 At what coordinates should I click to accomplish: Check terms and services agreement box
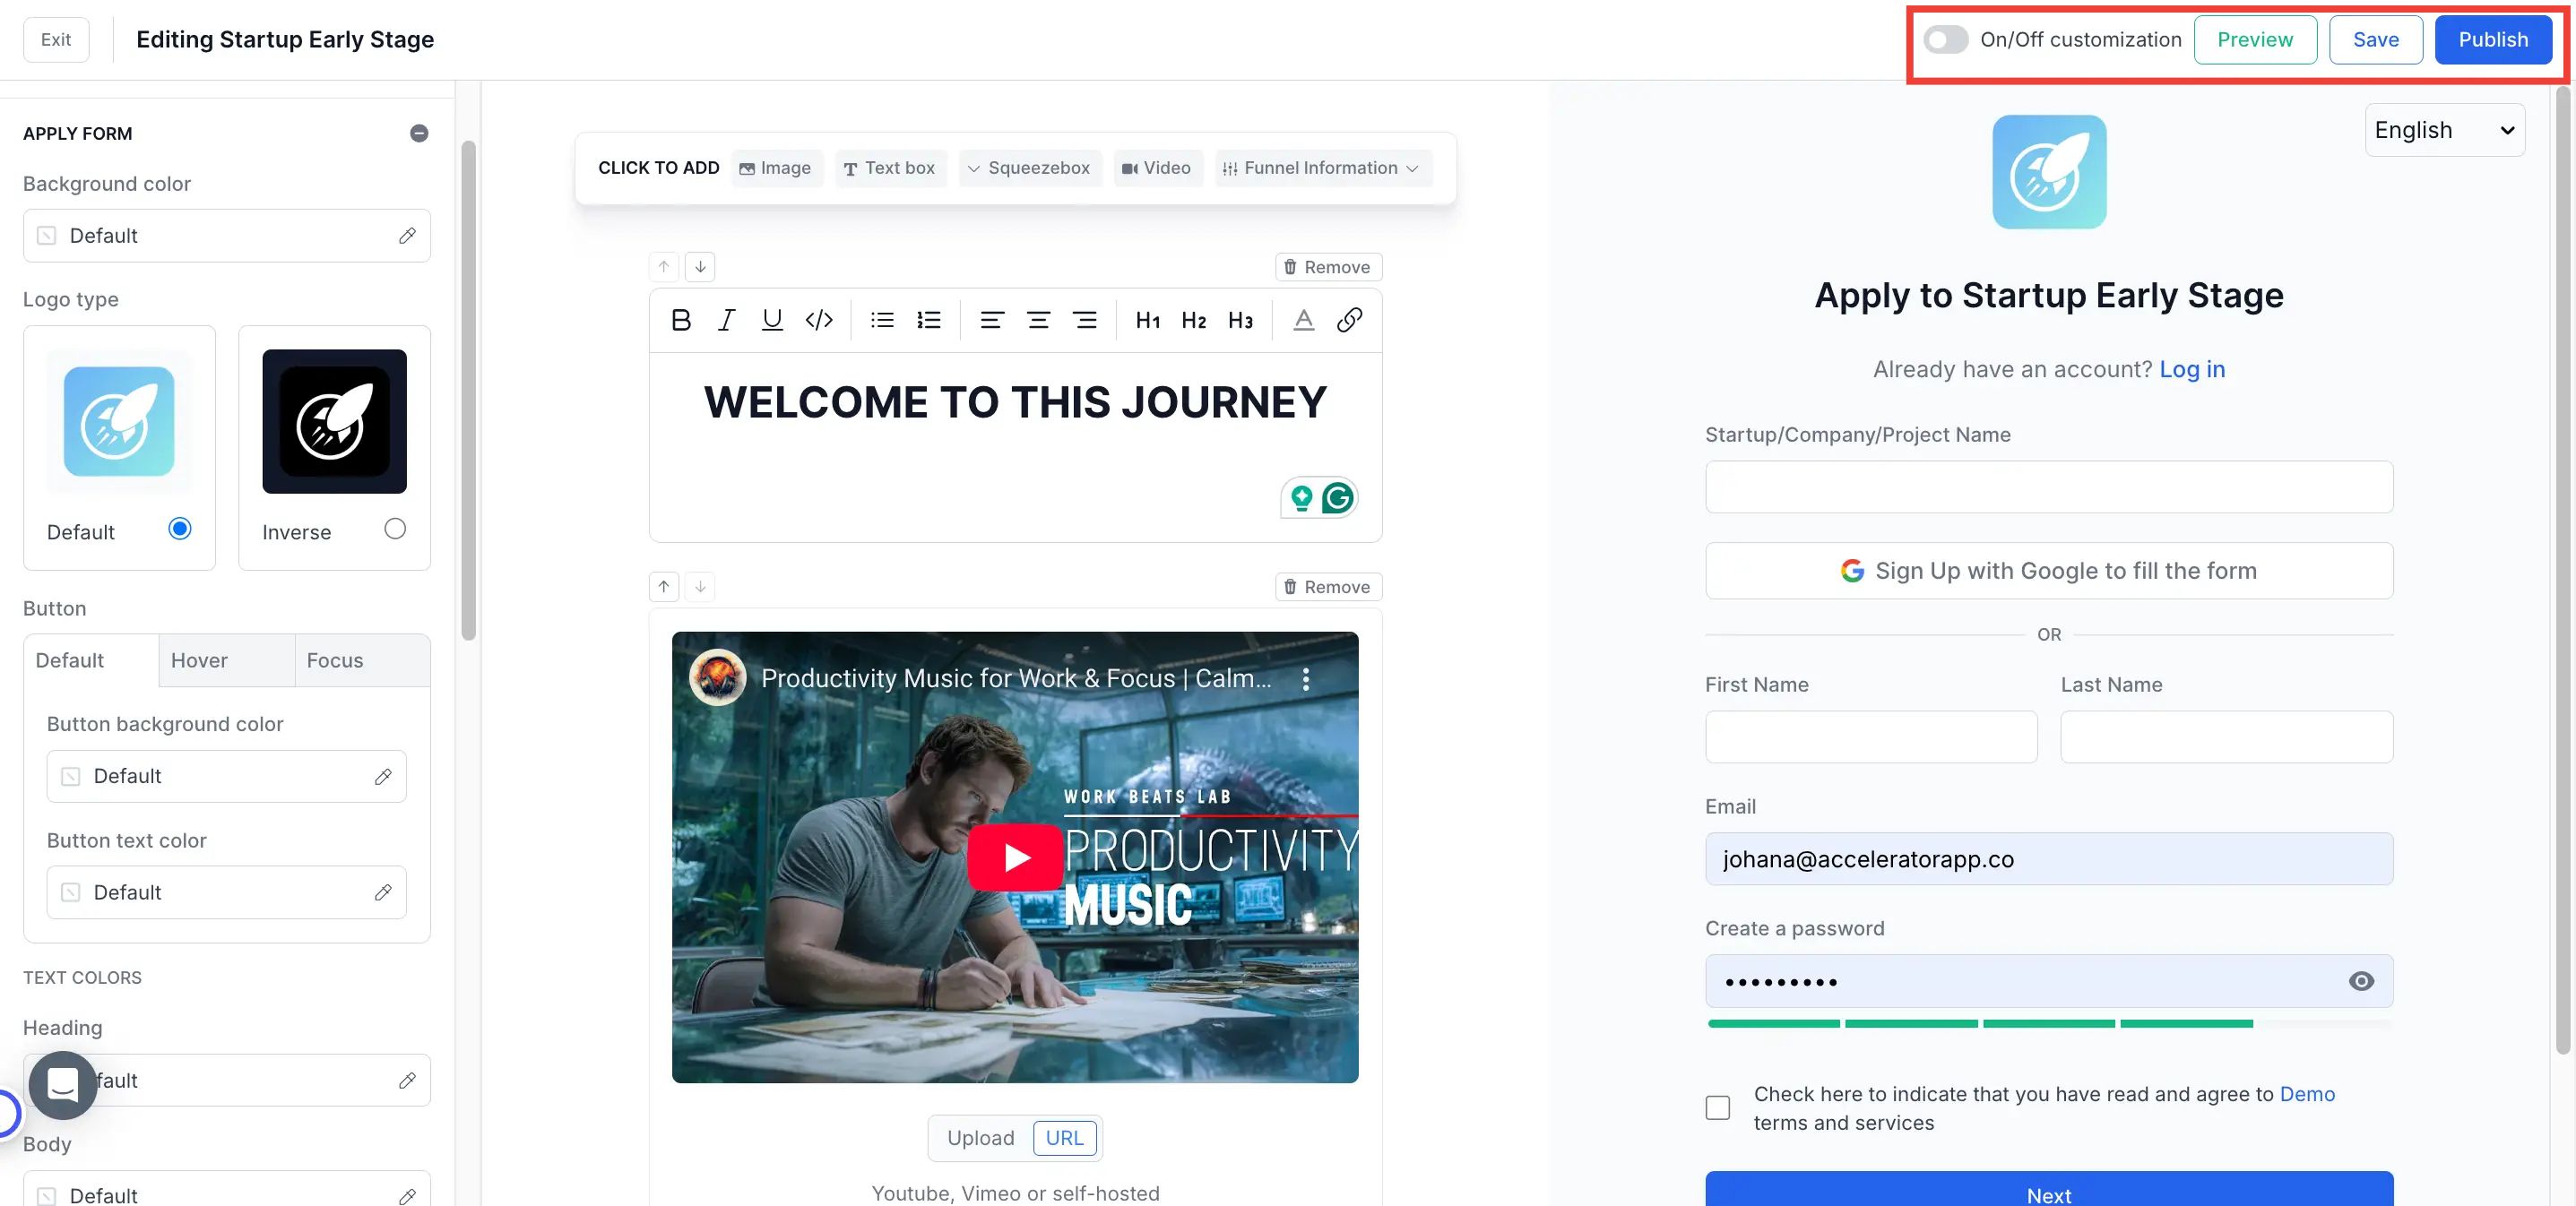click(x=1717, y=1108)
